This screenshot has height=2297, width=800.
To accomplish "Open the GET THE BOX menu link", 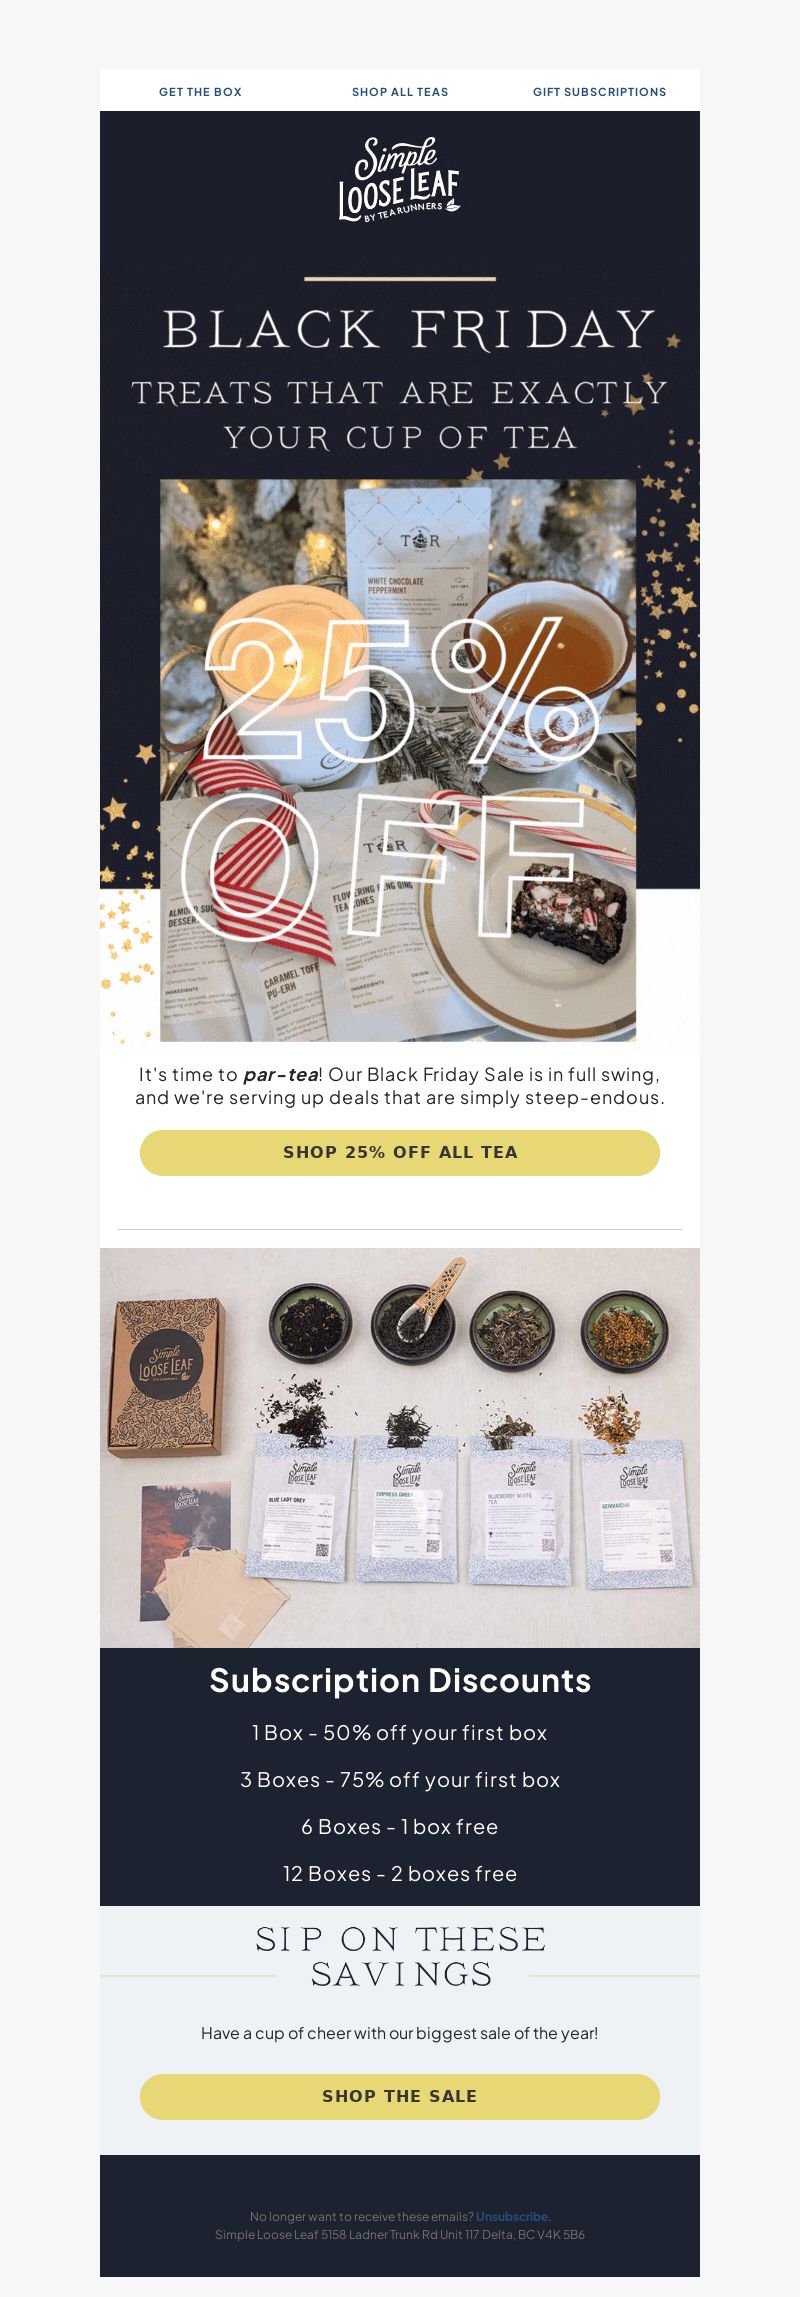I will point(200,92).
